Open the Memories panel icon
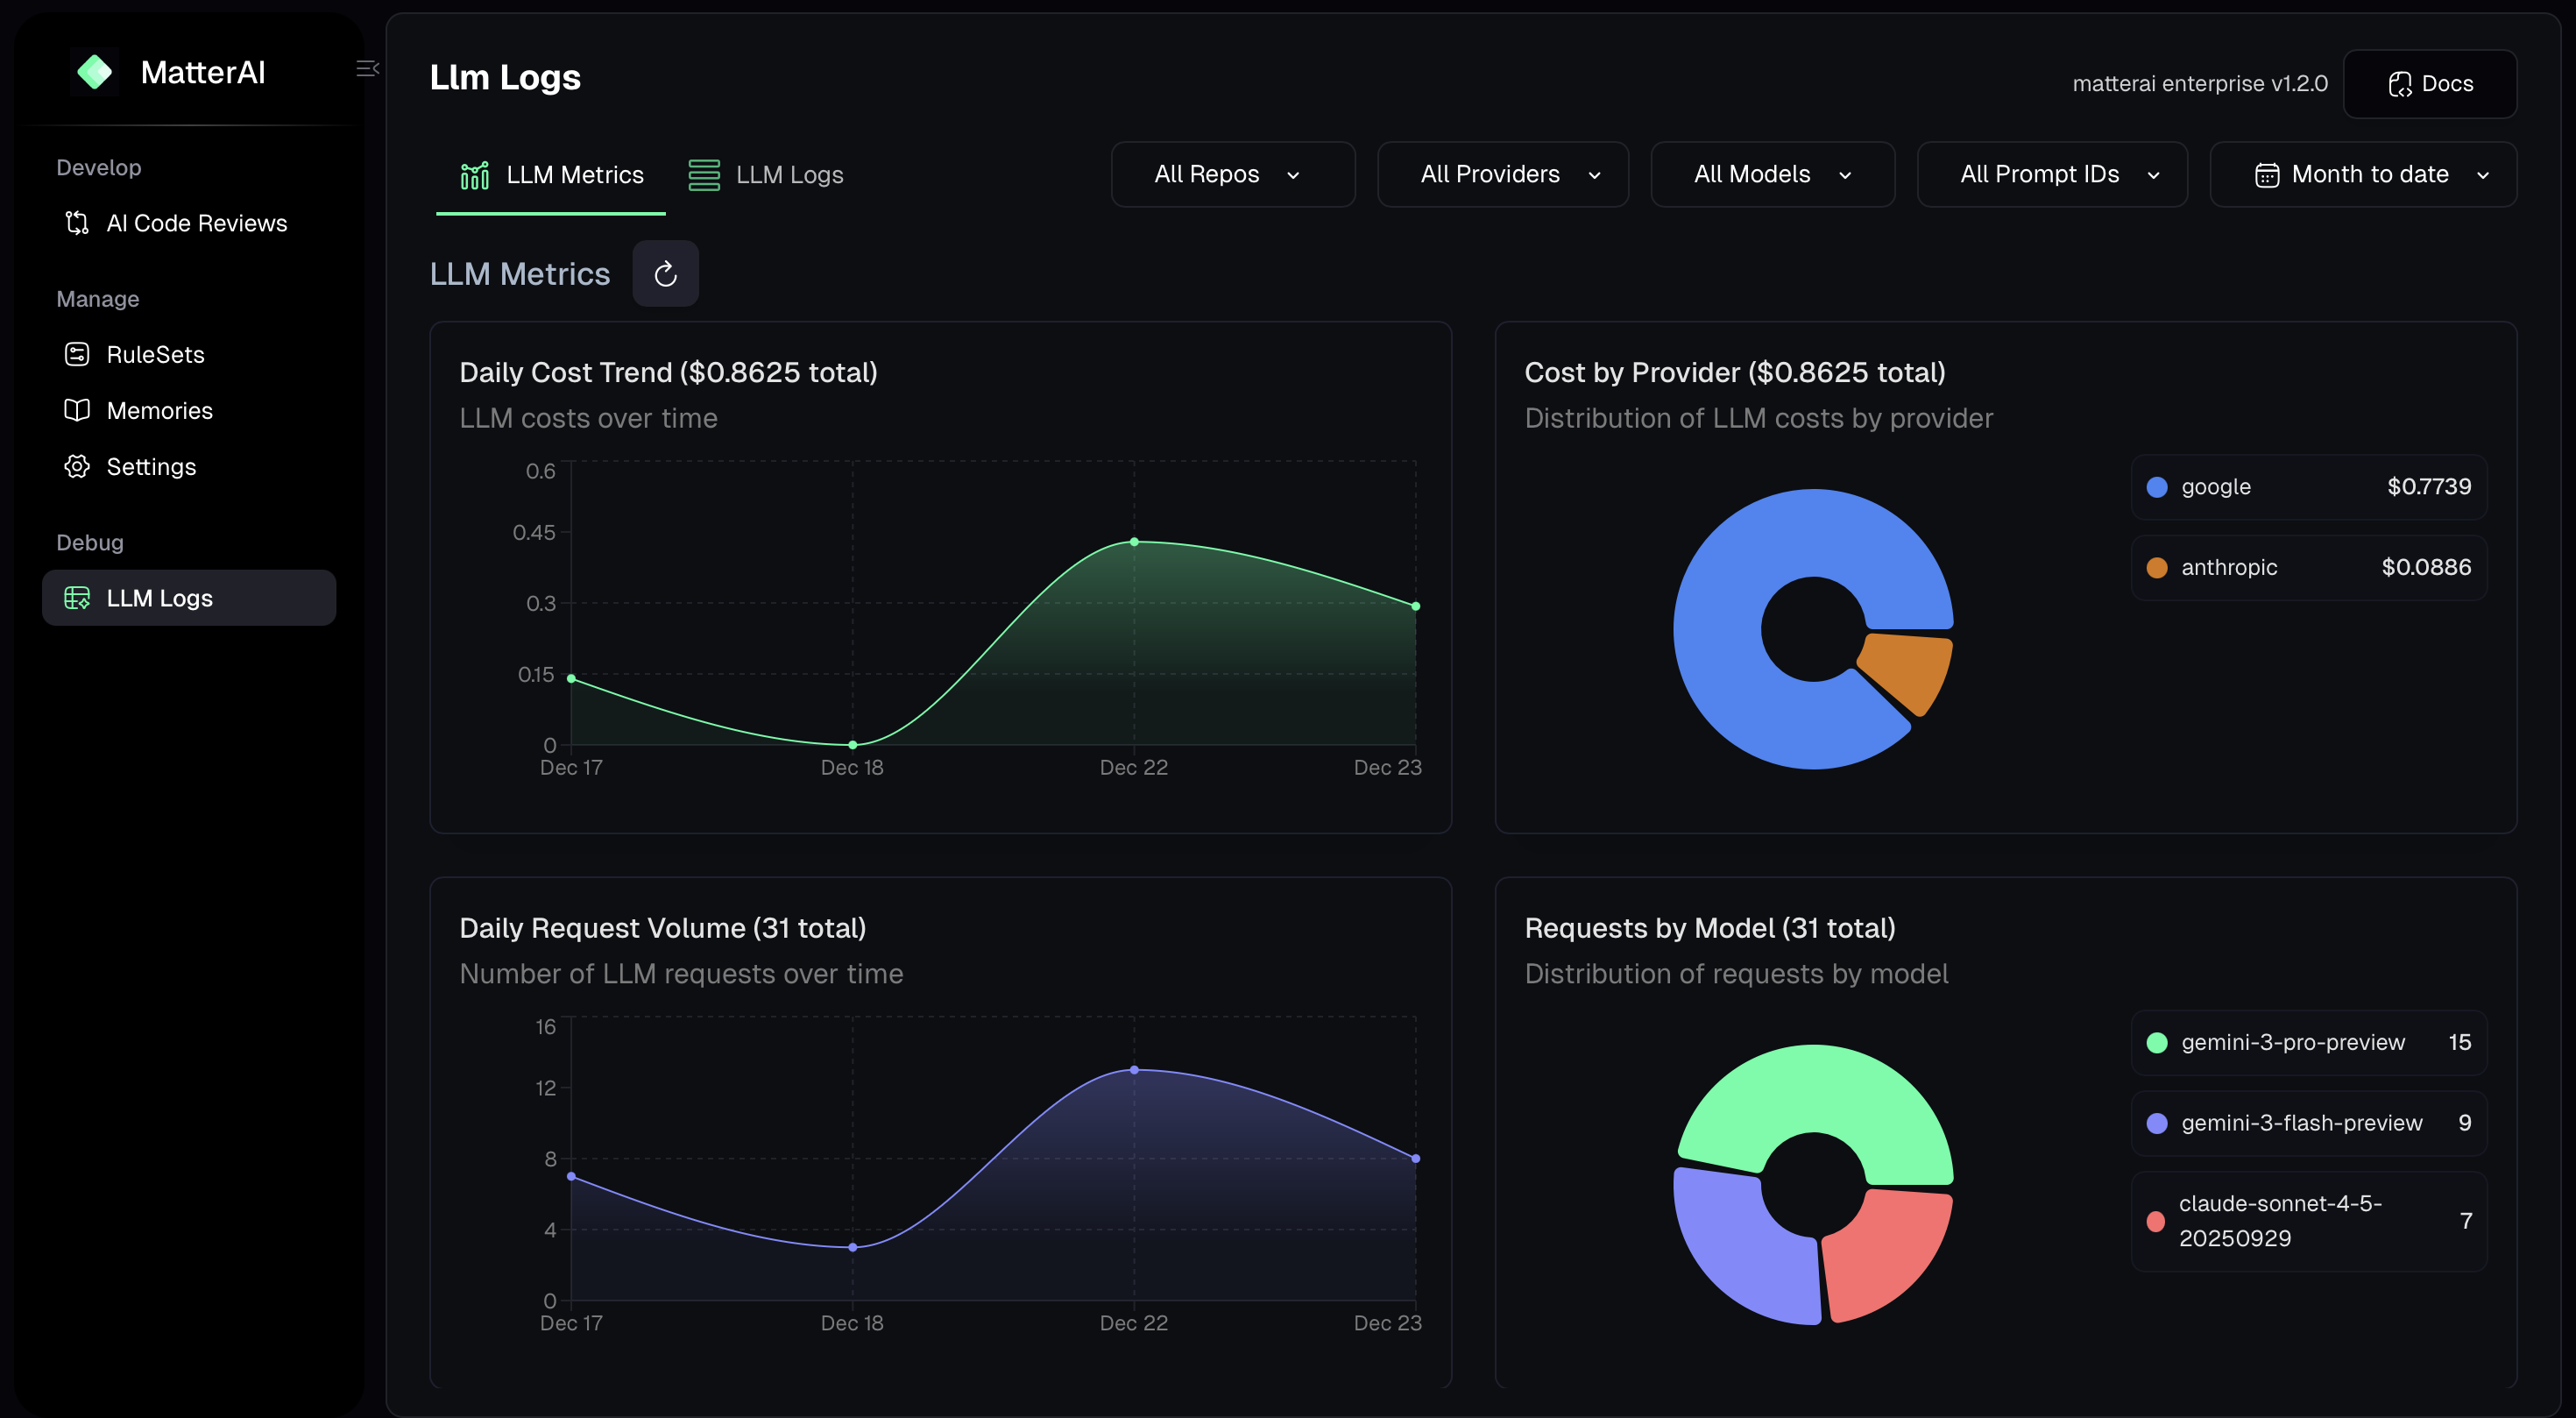 [x=77, y=410]
